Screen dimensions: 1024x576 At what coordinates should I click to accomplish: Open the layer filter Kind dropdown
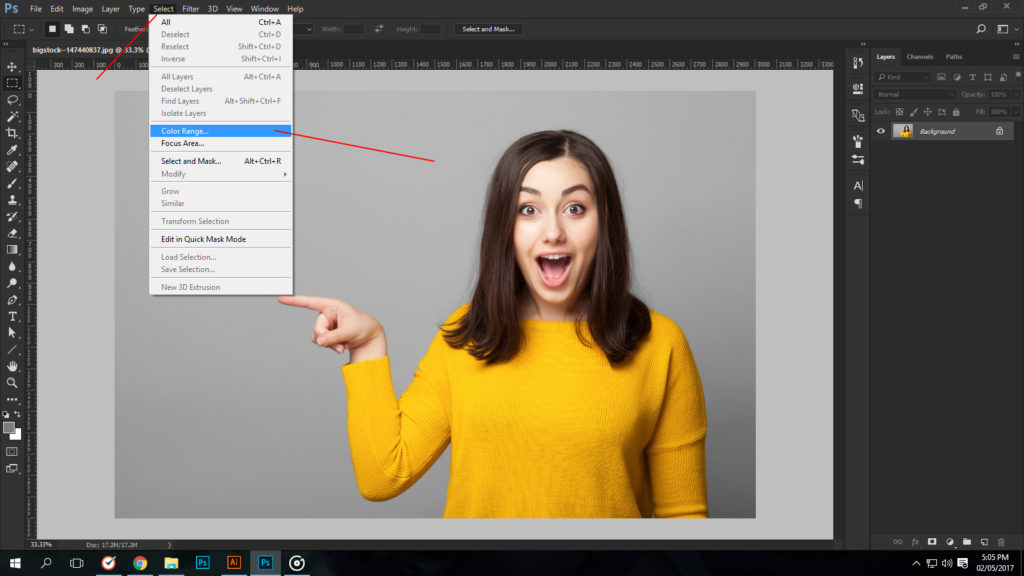pos(904,77)
